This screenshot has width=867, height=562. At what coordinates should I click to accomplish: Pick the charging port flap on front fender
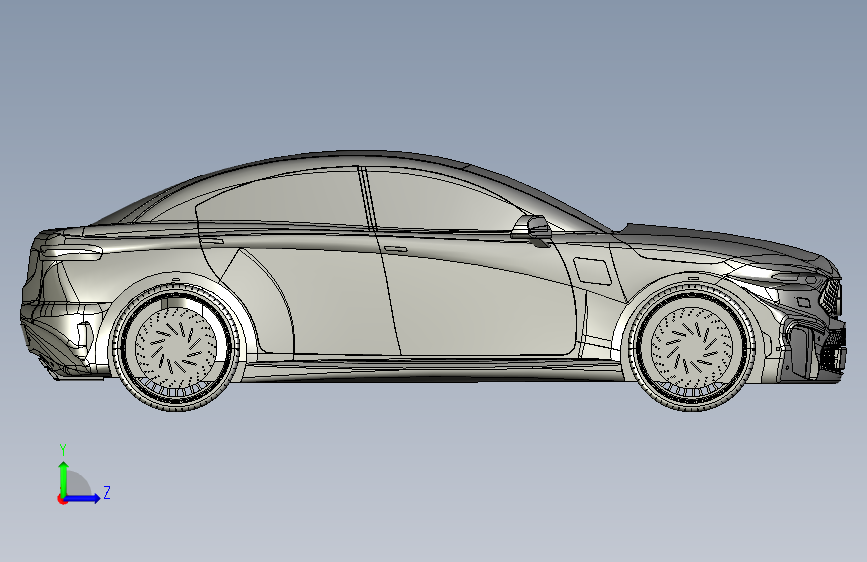point(592,271)
